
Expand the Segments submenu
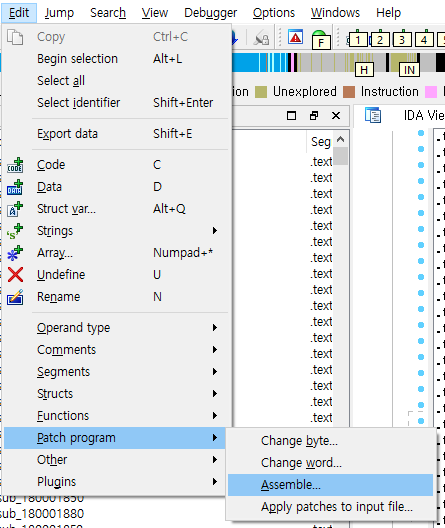tap(215, 371)
